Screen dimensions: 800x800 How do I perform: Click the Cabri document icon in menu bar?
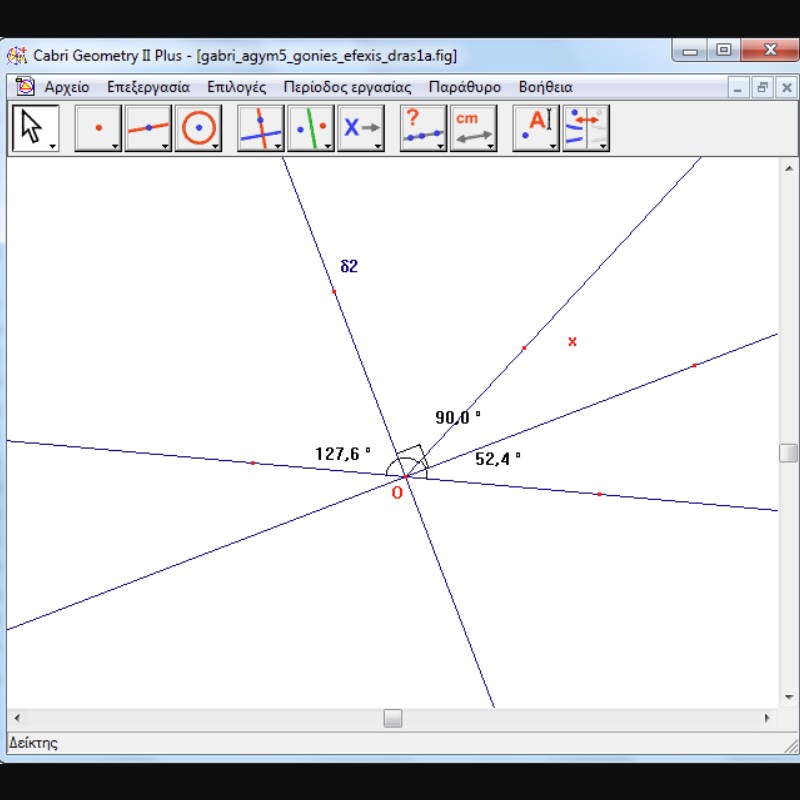click(x=24, y=87)
